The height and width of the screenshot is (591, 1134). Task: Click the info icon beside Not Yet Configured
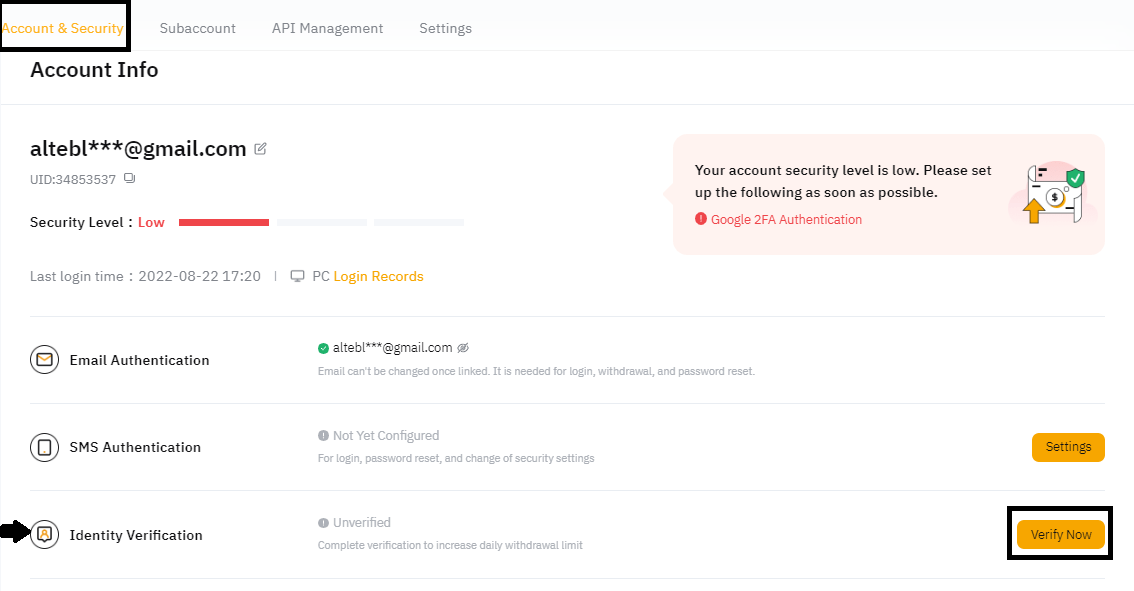coord(323,435)
